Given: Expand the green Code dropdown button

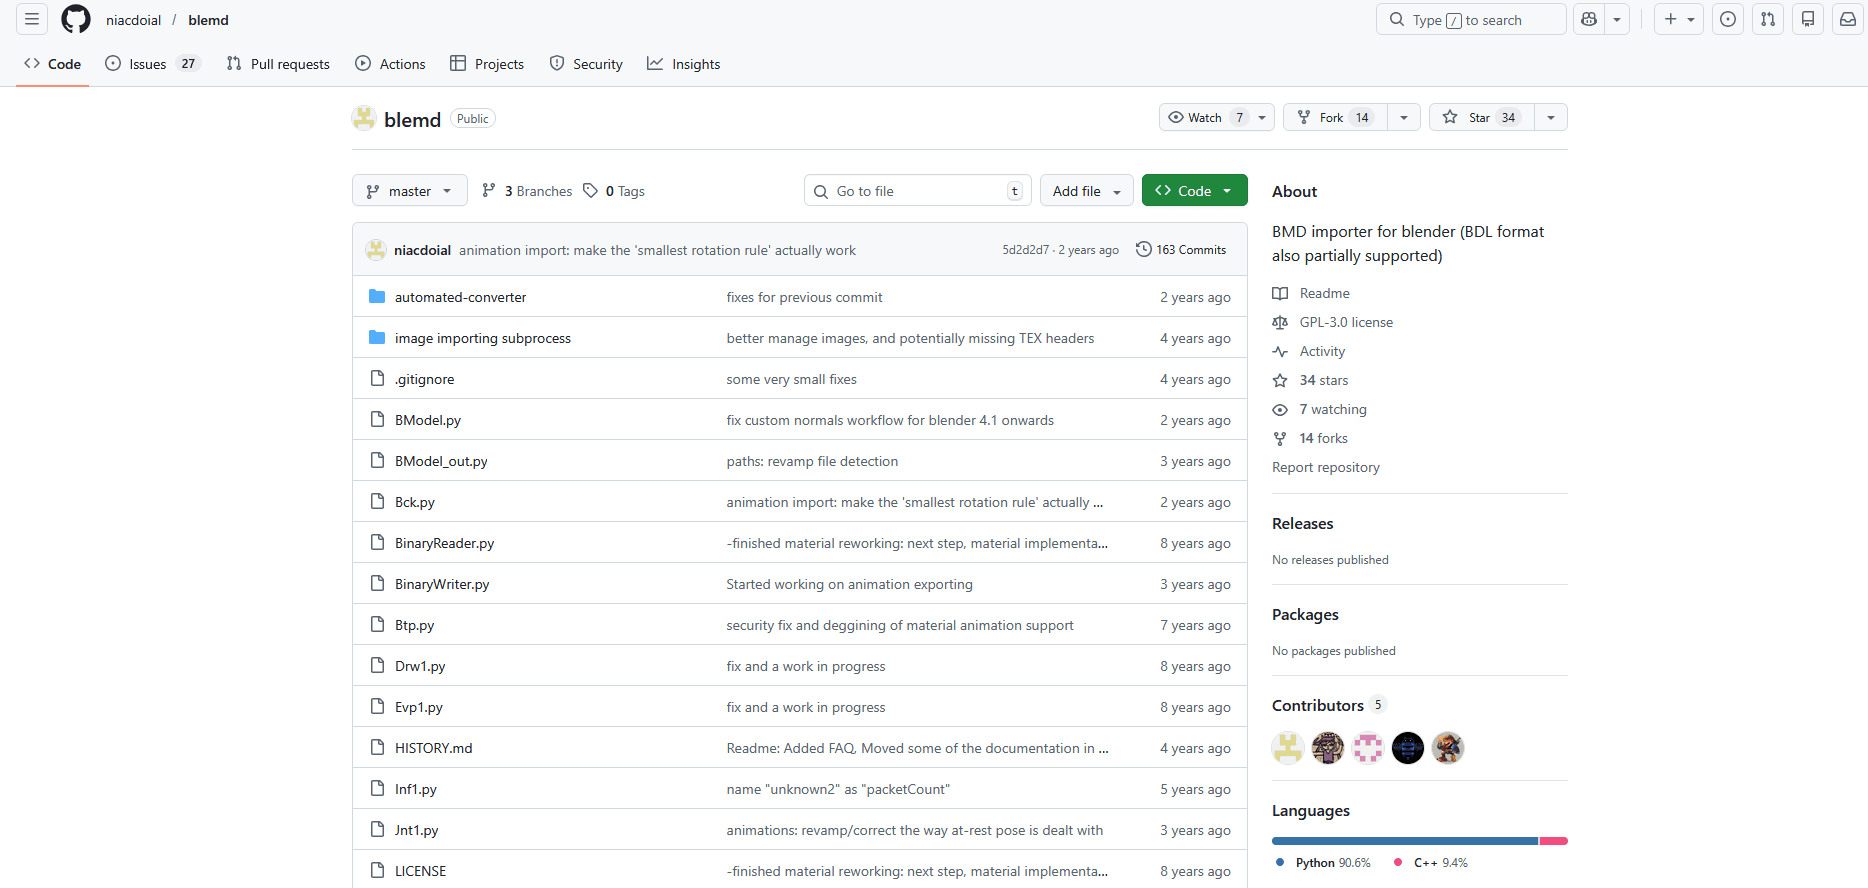Looking at the screenshot, I should pyautogui.click(x=1194, y=191).
